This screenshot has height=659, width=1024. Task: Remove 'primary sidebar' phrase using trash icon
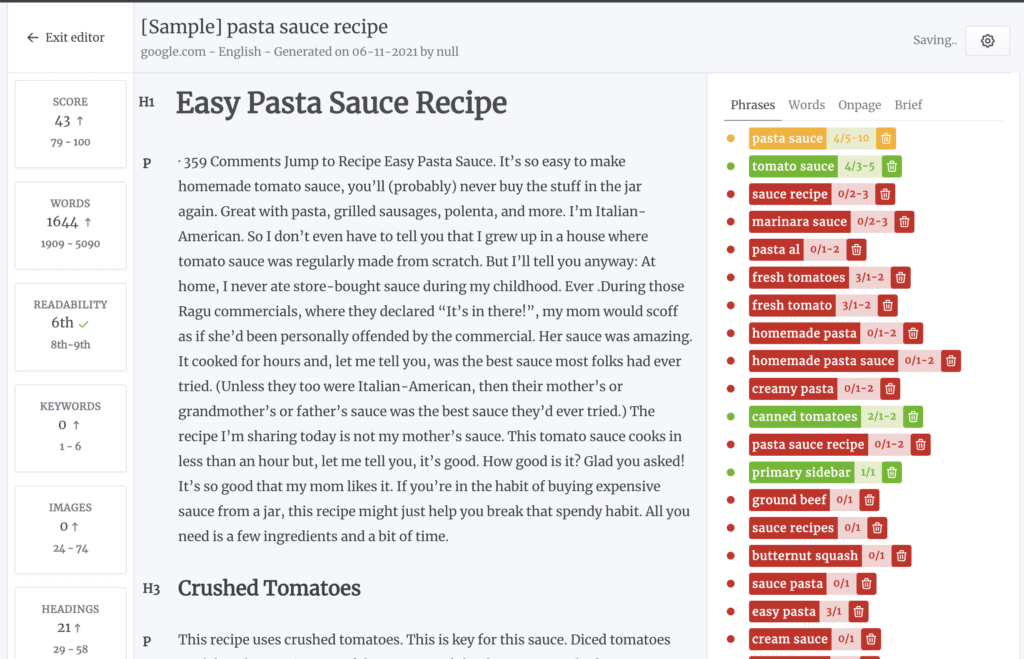click(x=893, y=473)
